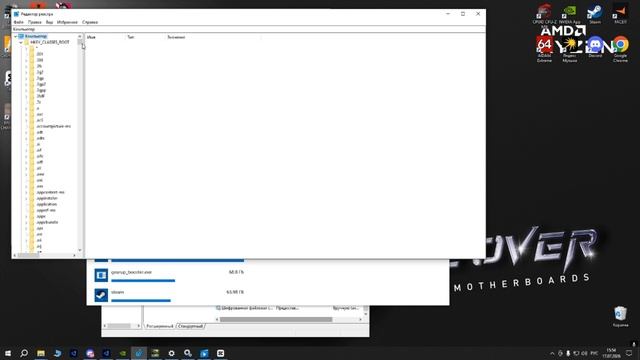Expand the .appxbundle key

pyautogui.click(x=27, y=222)
